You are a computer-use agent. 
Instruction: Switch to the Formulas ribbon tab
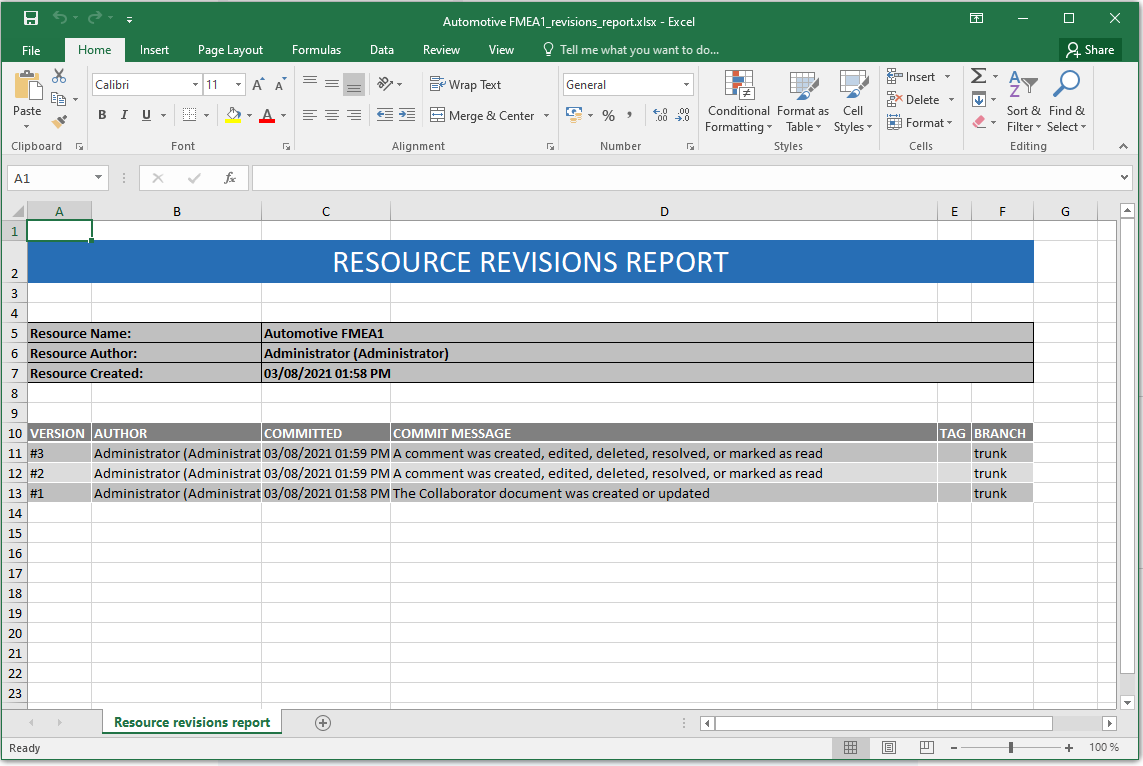[316, 49]
